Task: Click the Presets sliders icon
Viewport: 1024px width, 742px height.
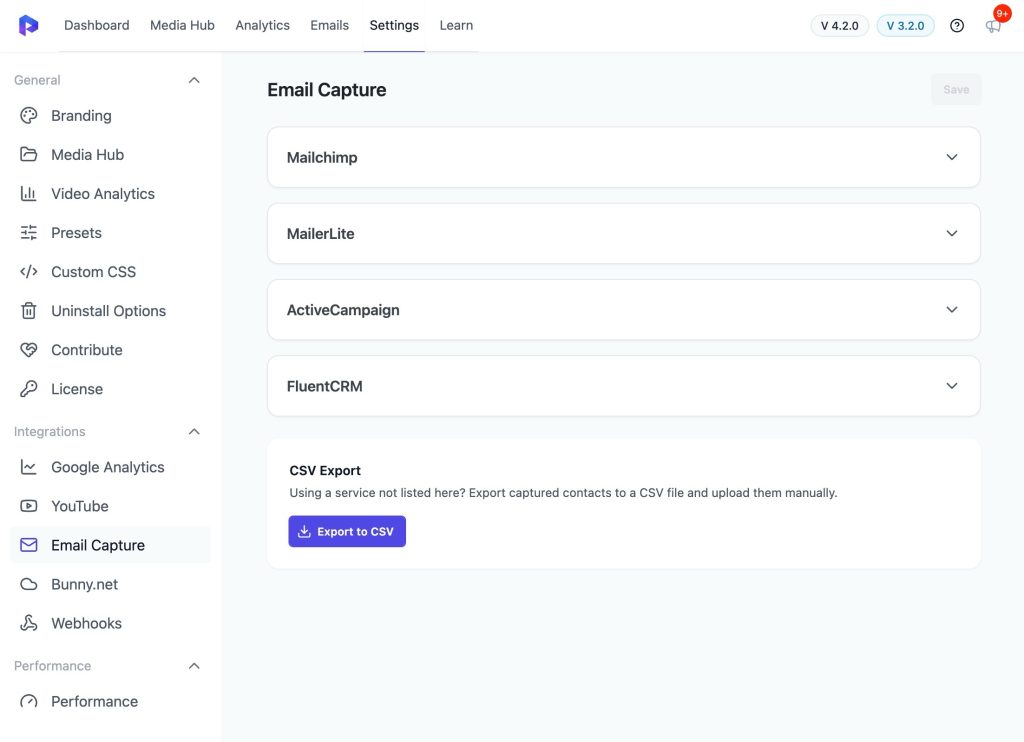Action: [29, 233]
